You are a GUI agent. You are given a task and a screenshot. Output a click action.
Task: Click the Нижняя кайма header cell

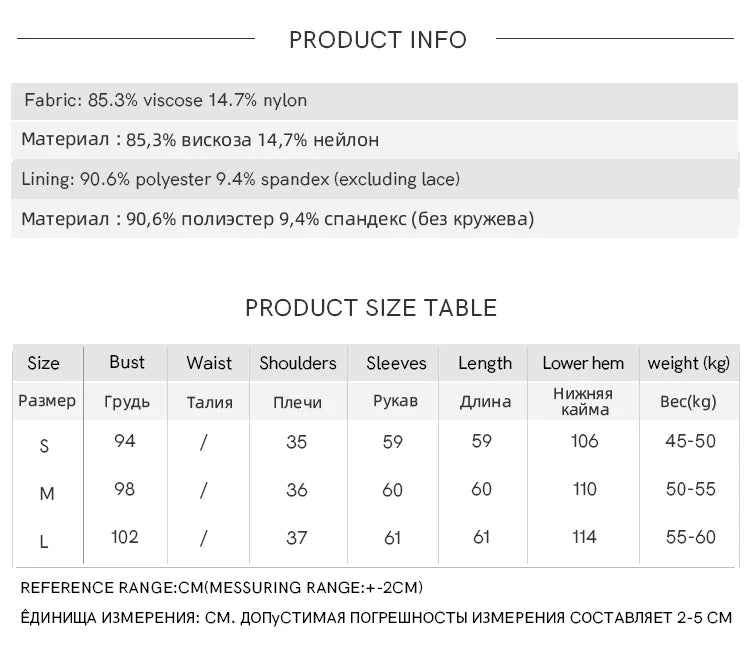583,402
